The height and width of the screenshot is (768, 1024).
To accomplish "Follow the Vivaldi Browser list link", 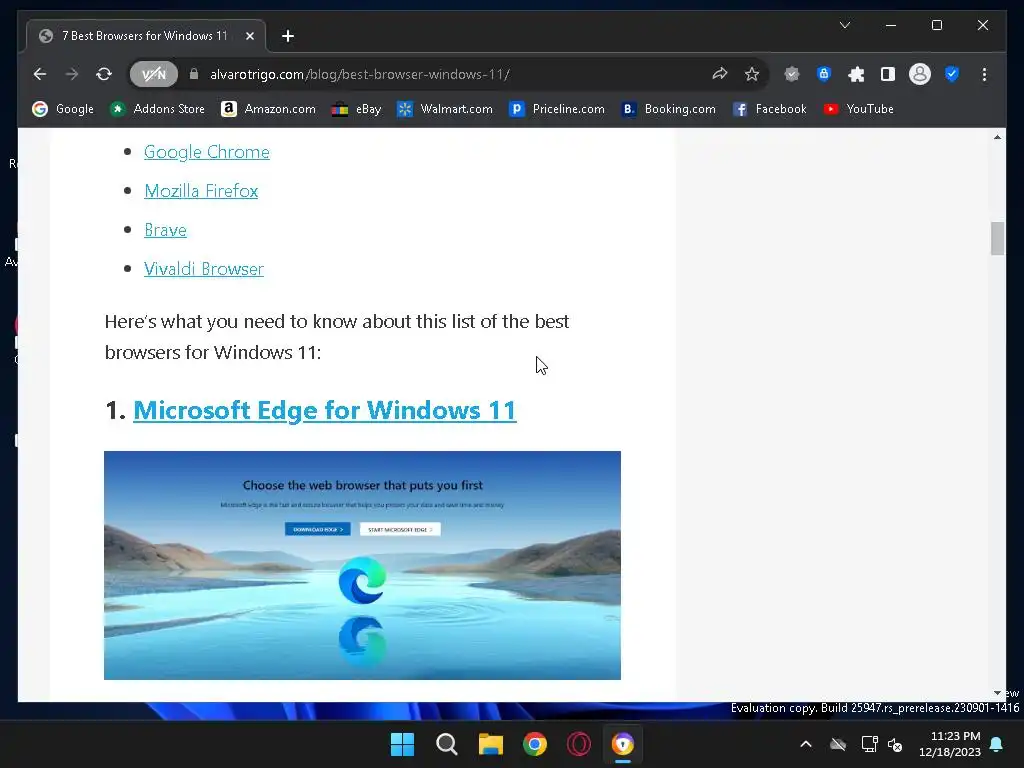I will (204, 269).
